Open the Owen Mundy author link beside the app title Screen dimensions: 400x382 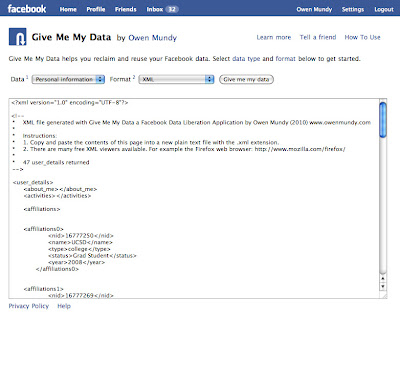pyautogui.click(x=152, y=38)
